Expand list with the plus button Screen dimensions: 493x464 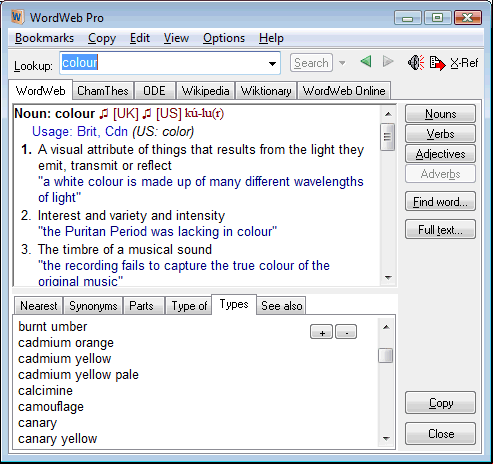(321, 332)
